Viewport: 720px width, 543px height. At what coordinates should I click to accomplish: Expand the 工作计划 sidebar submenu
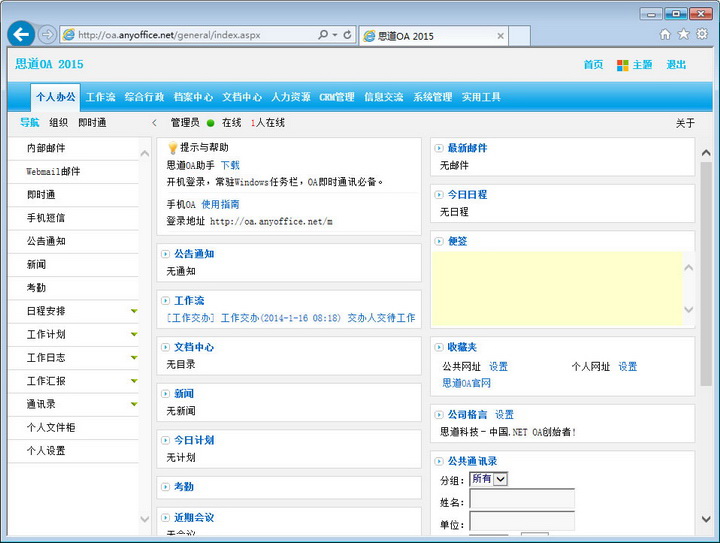click(134, 334)
